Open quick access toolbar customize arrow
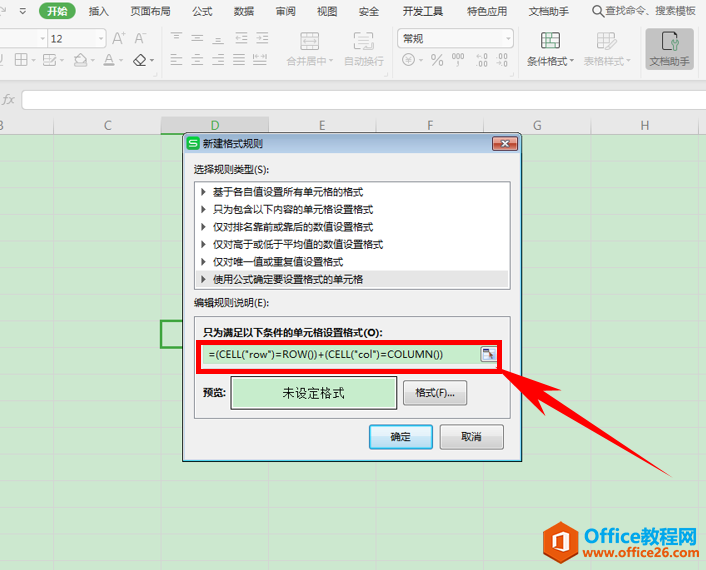The height and width of the screenshot is (570, 706). (23, 11)
